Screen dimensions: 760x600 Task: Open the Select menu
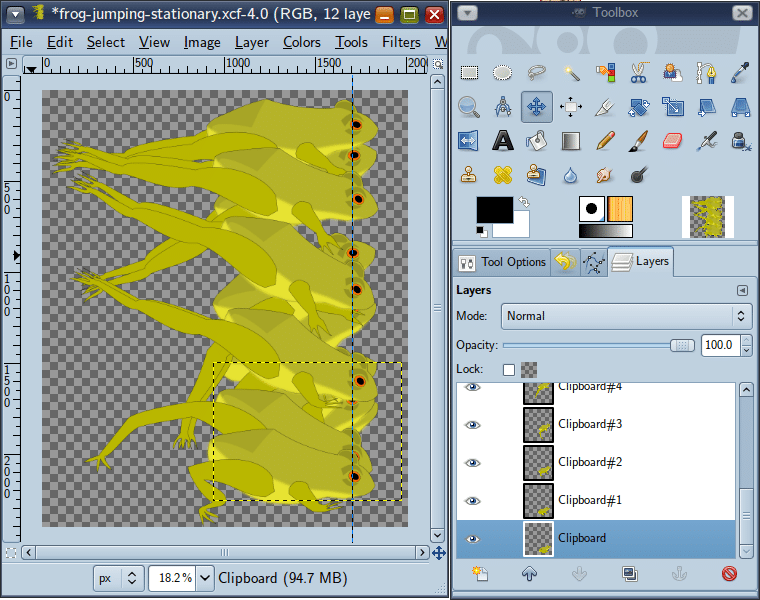(x=106, y=42)
